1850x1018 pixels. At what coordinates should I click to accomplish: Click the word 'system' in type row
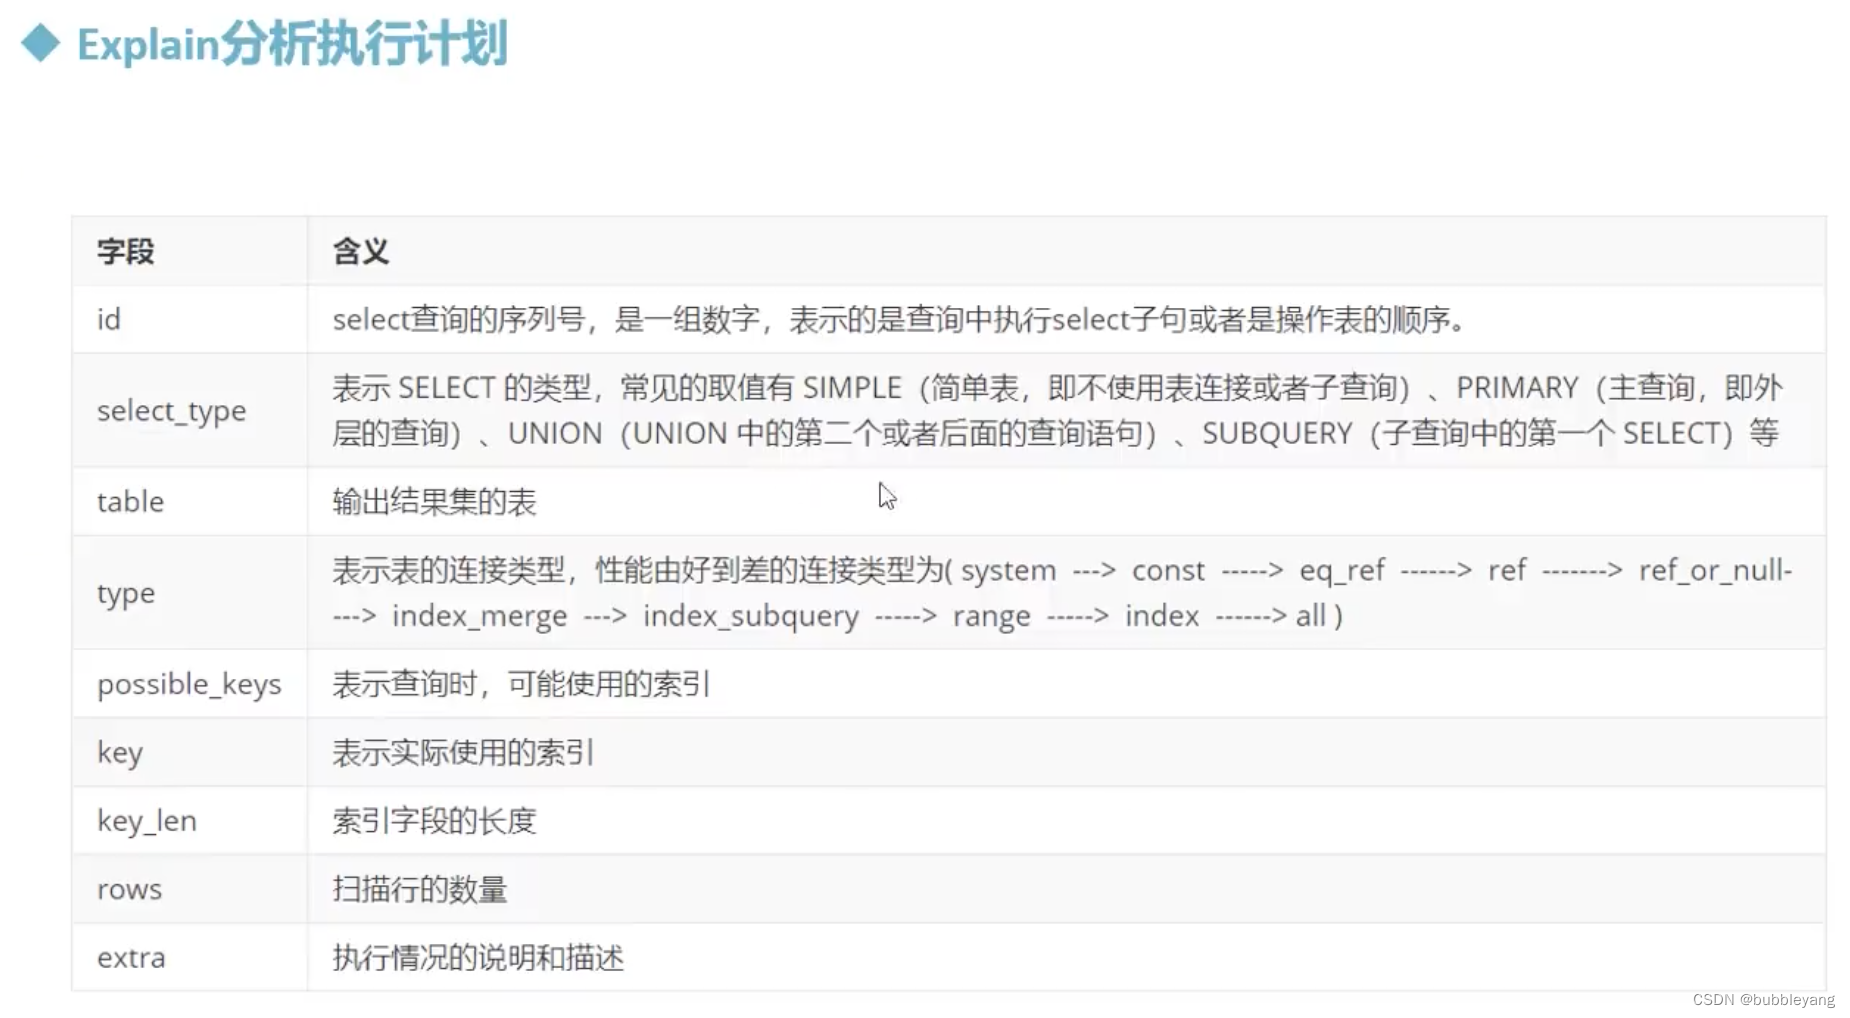(1008, 571)
